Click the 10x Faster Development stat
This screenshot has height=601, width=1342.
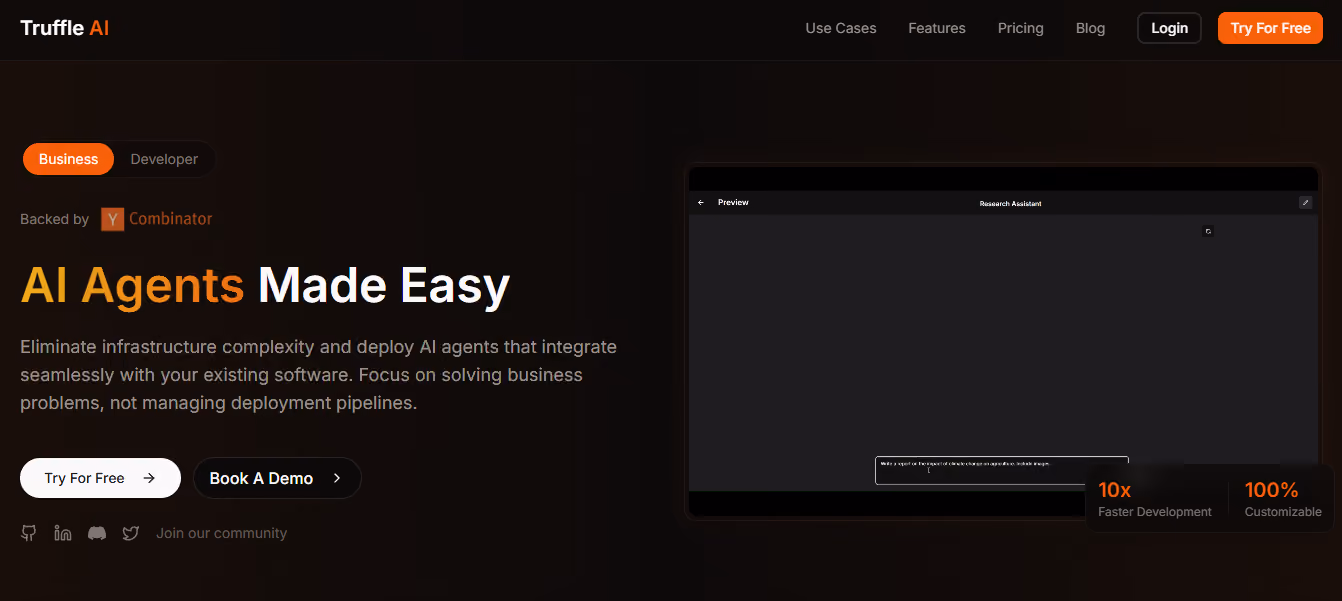point(1155,499)
